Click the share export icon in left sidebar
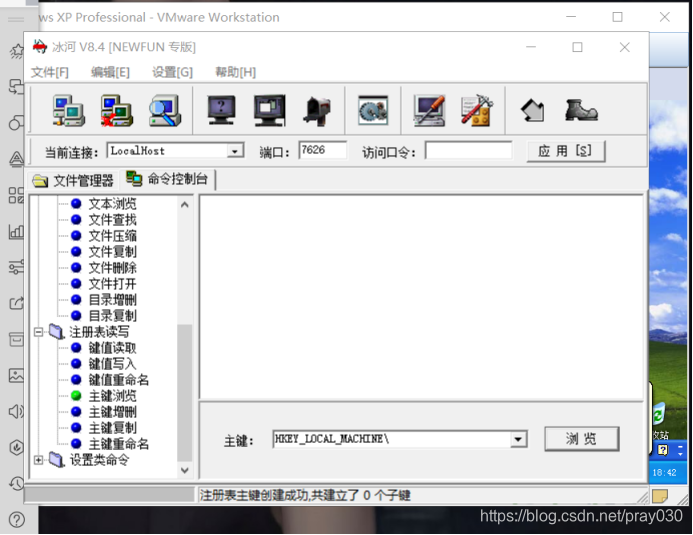This screenshot has width=693, height=535. [16, 304]
